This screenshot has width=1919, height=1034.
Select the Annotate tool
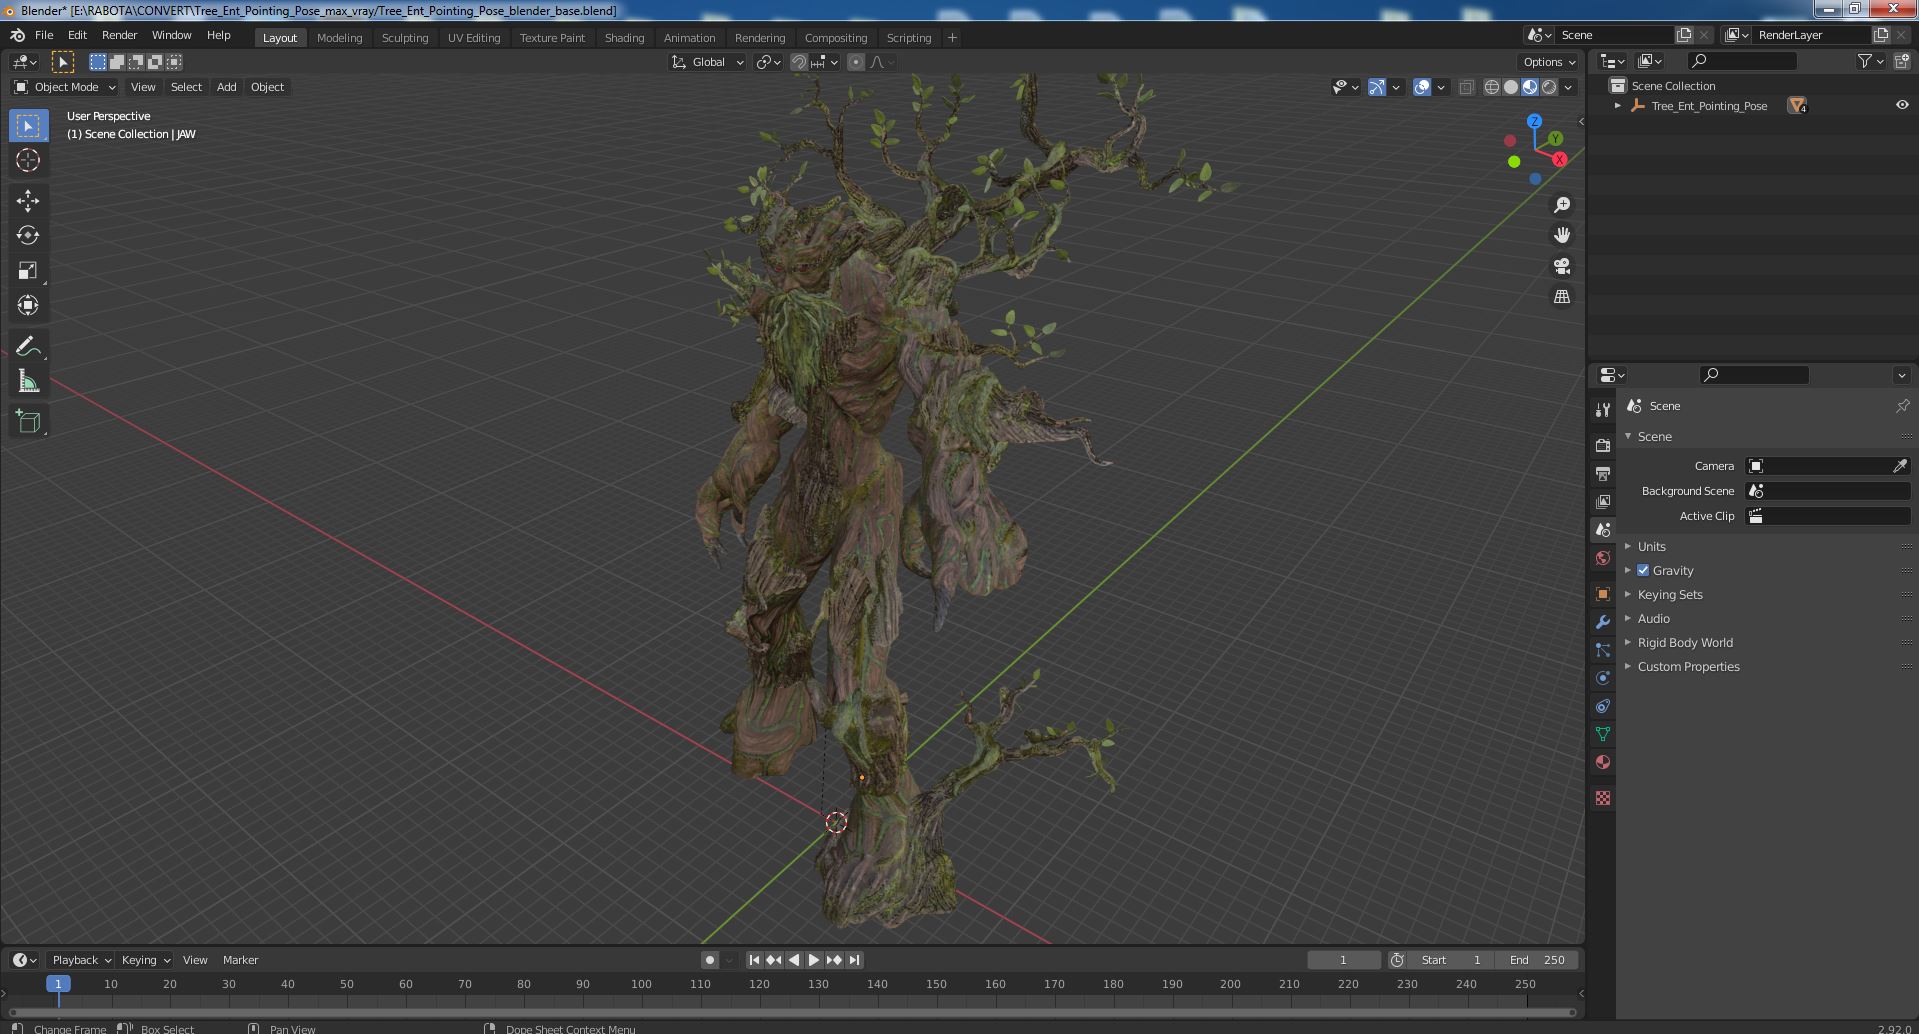coord(28,347)
